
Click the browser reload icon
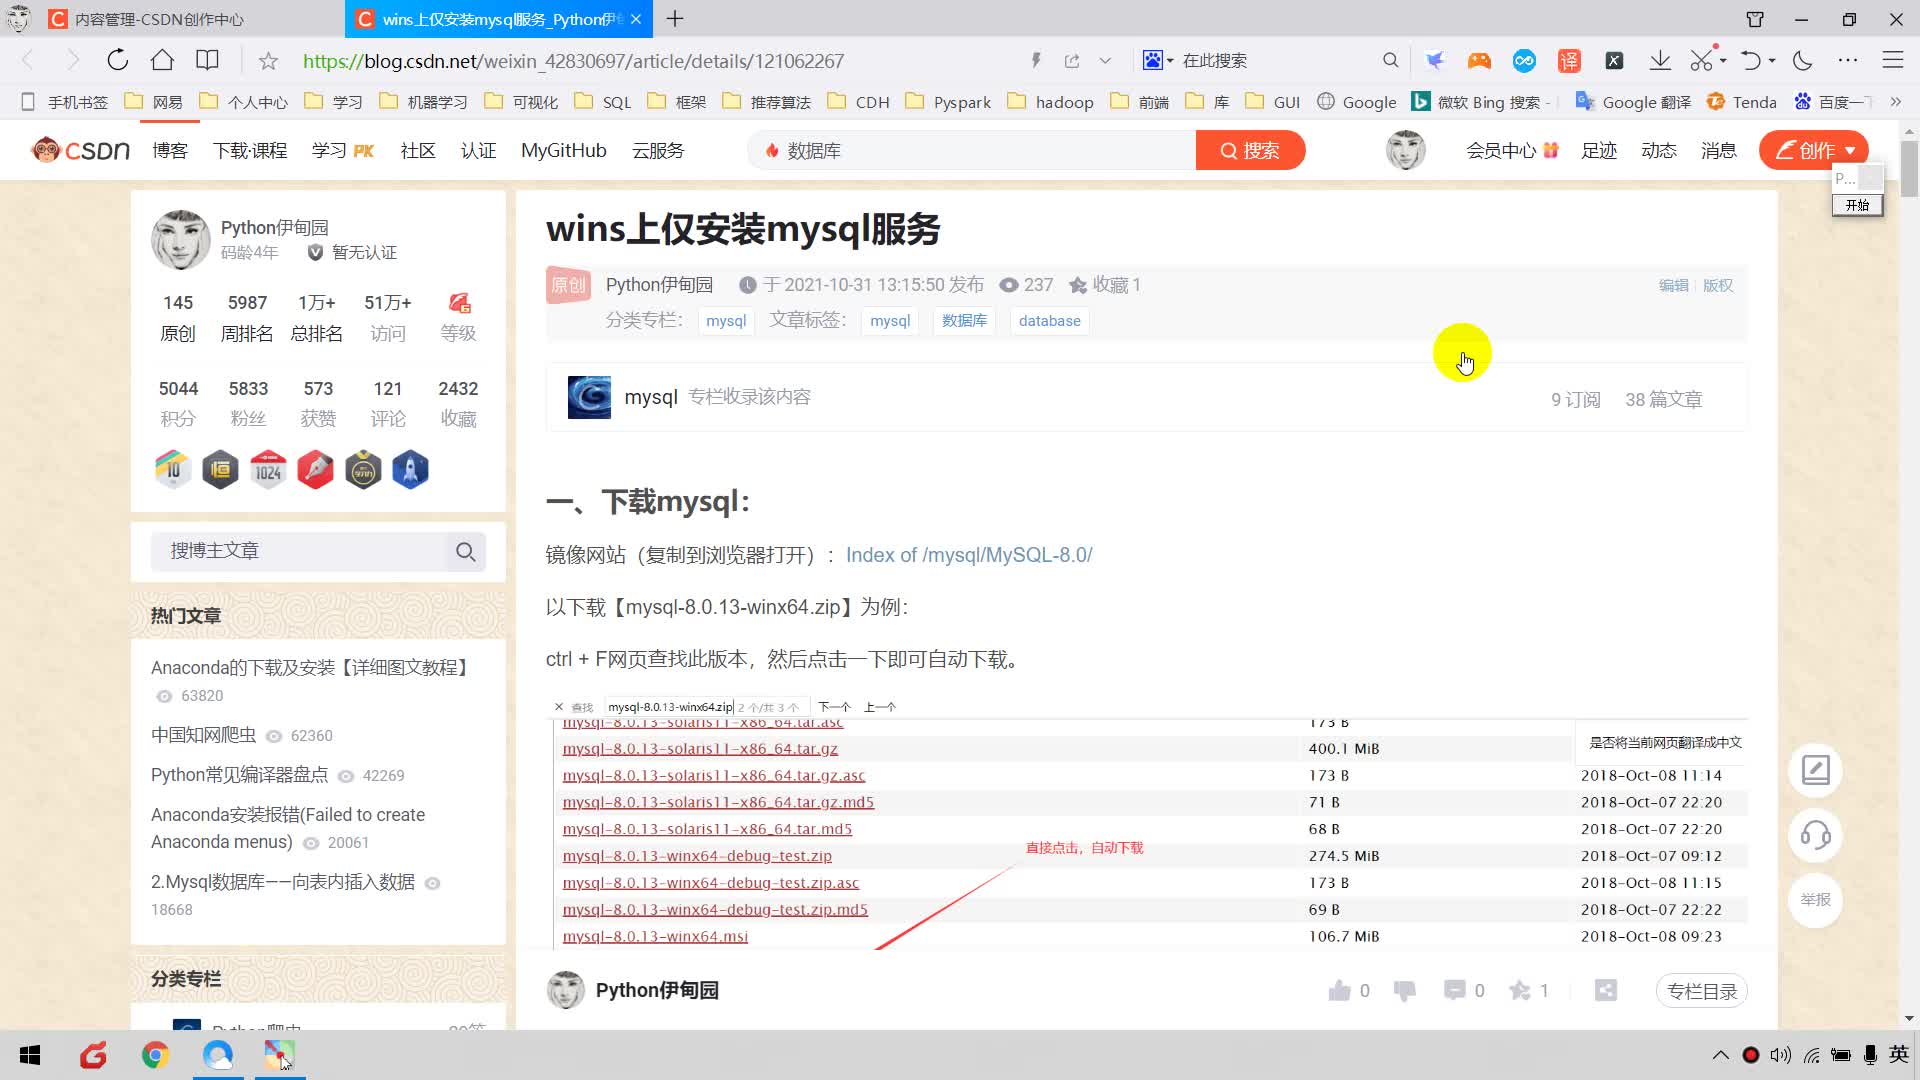[x=118, y=60]
